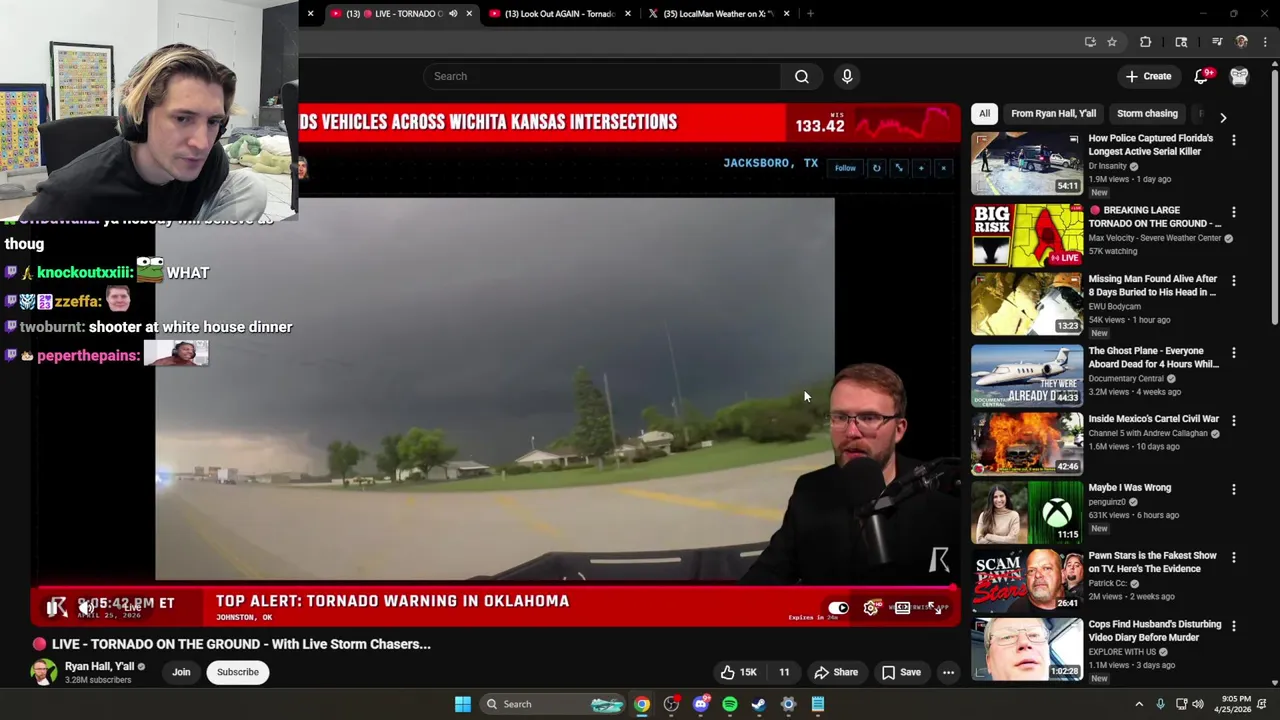Open options for Missing Man Found video
1280x720 pixels.
1233,281
